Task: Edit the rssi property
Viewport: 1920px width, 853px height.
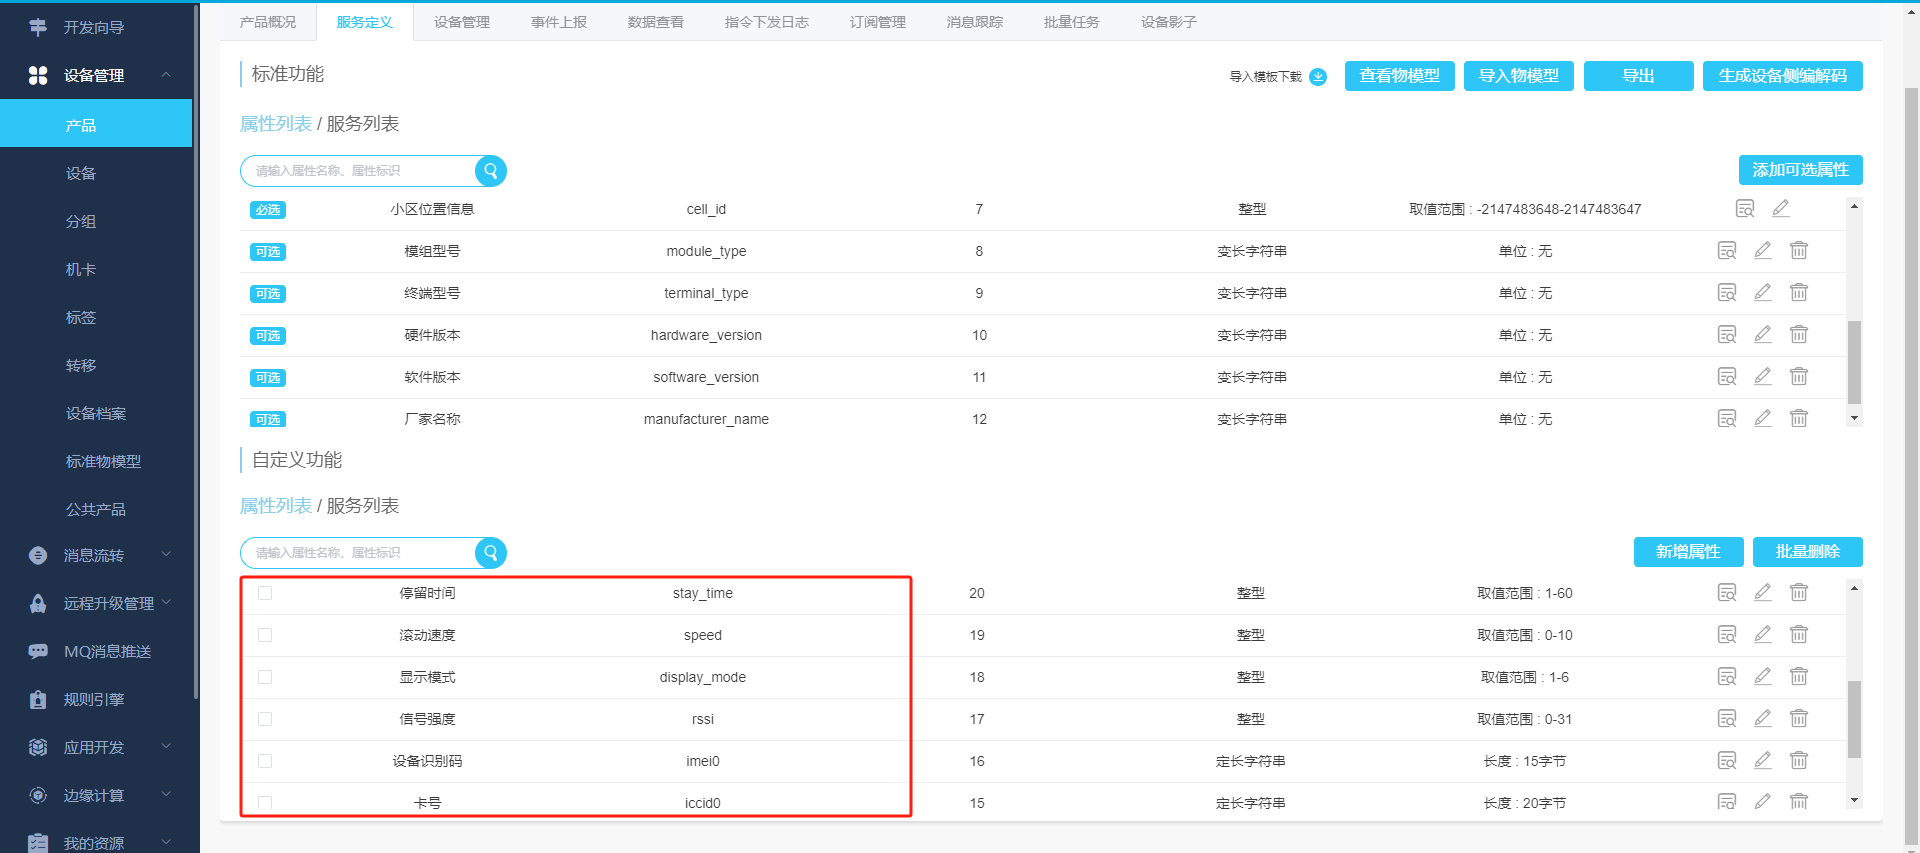Action: [x=1763, y=718]
